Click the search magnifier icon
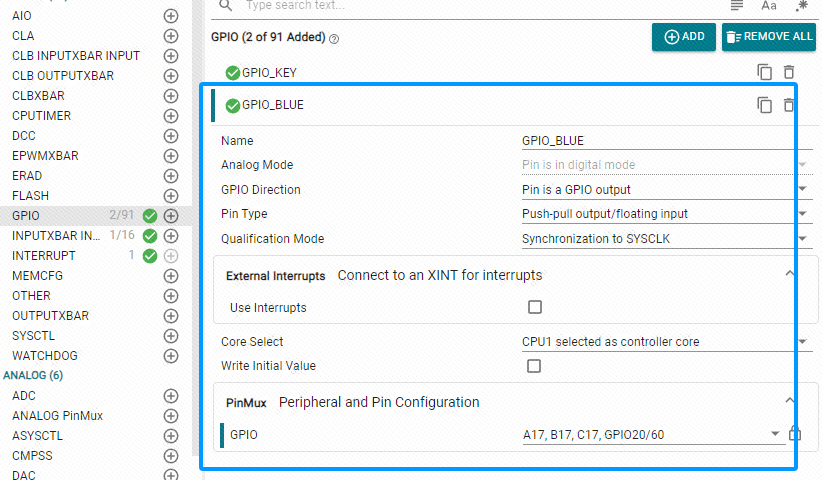Screen dimensions: 822x480 tap(225, 6)
